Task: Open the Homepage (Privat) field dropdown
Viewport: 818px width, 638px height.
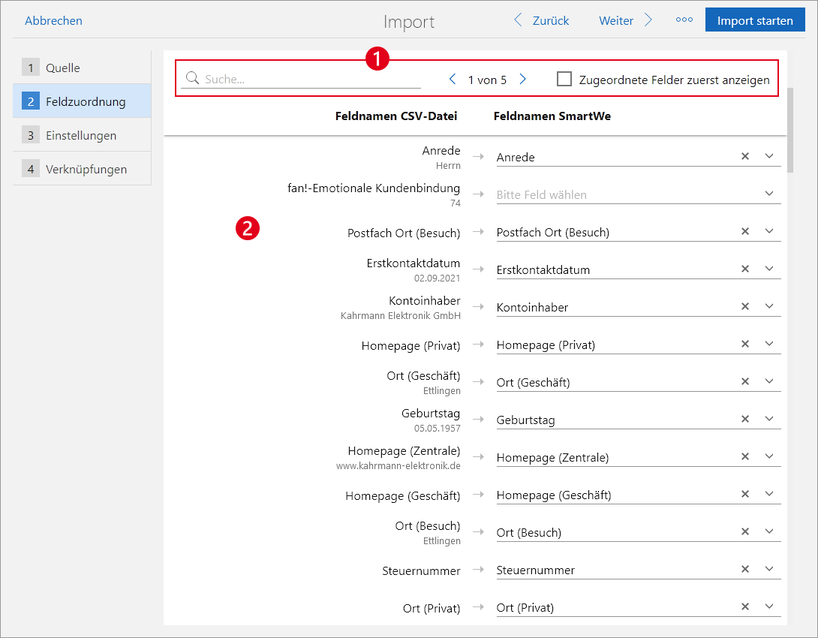Action: 769,344
